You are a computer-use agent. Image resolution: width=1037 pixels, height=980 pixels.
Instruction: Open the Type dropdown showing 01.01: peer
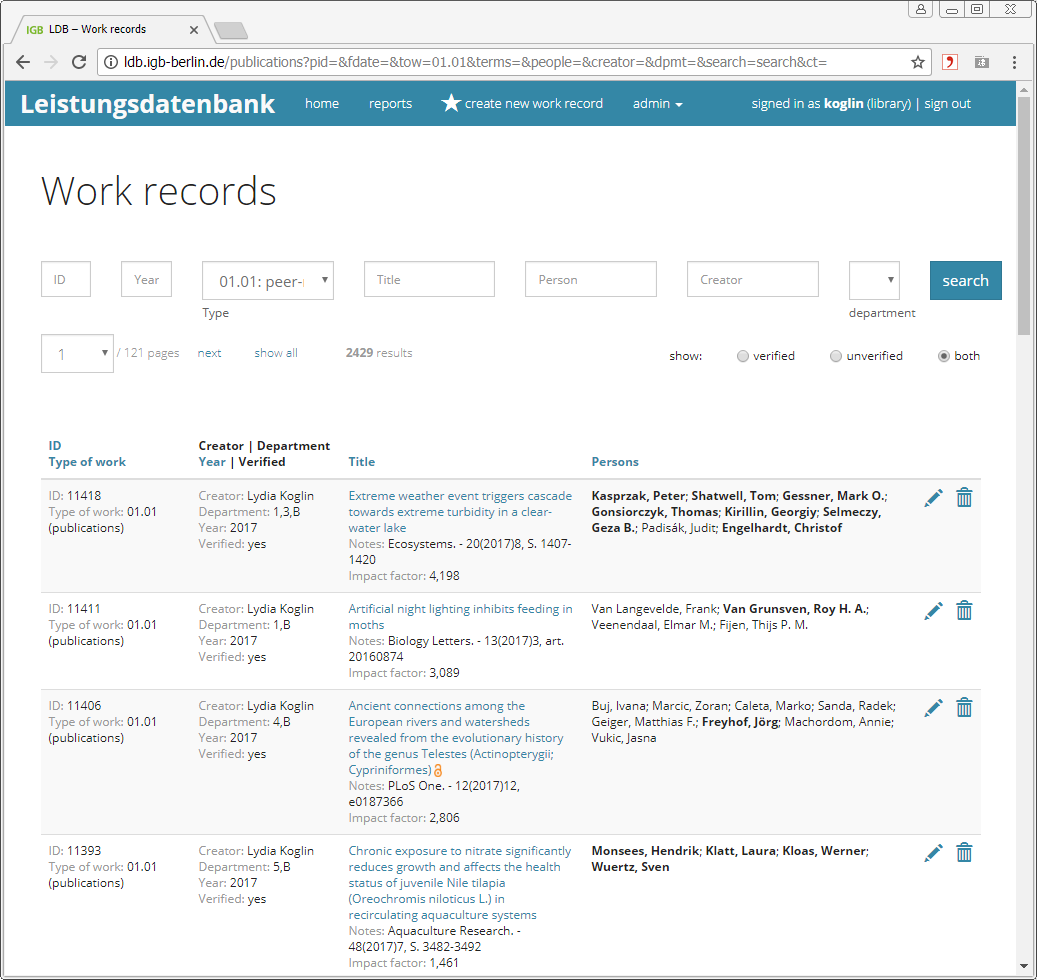pyautogui.click(x=268, y=281)
